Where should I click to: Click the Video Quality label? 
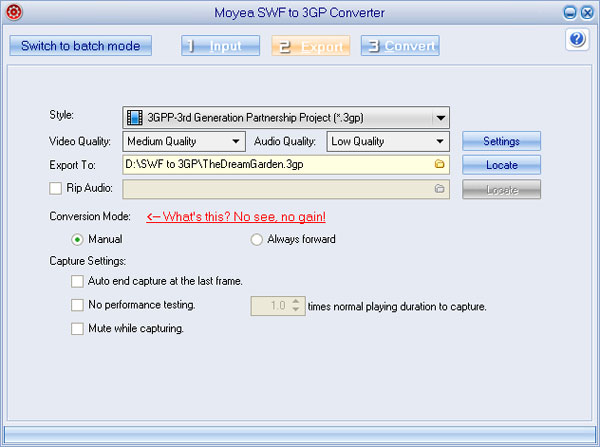point(80,141)
